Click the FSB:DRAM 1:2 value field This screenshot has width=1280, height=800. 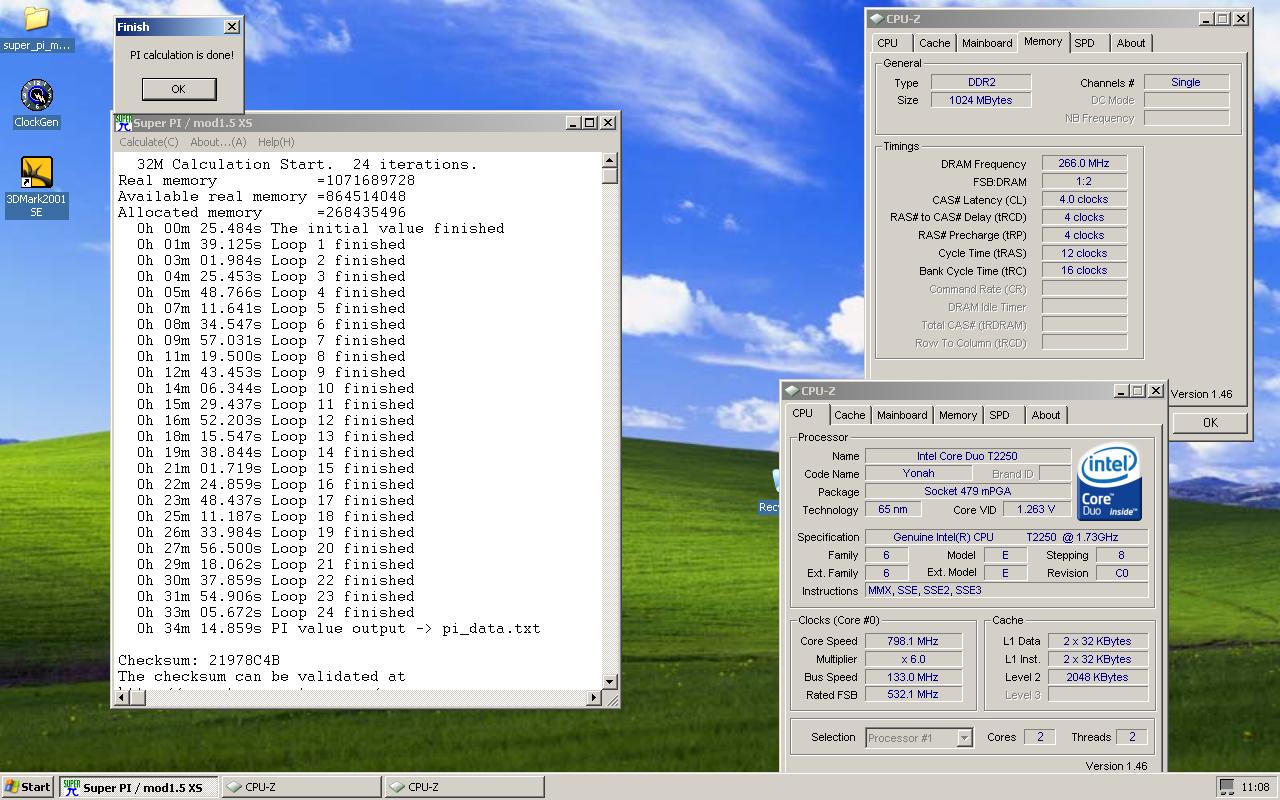tap(1084, 181)
